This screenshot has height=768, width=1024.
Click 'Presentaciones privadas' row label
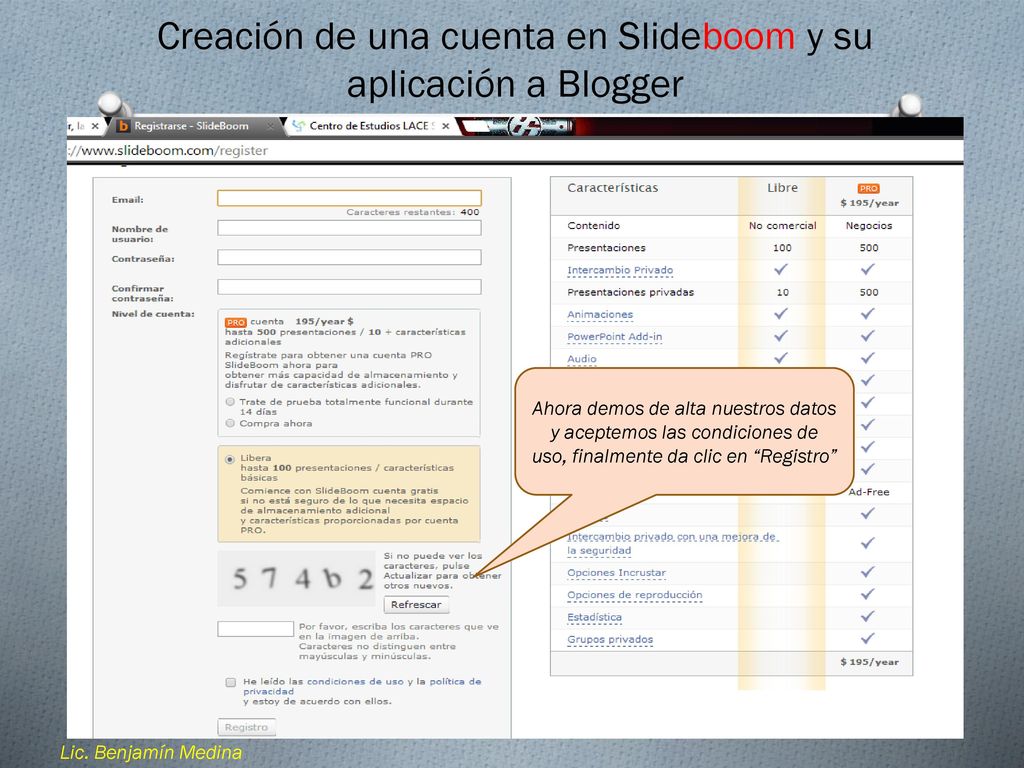click(630, 293)
